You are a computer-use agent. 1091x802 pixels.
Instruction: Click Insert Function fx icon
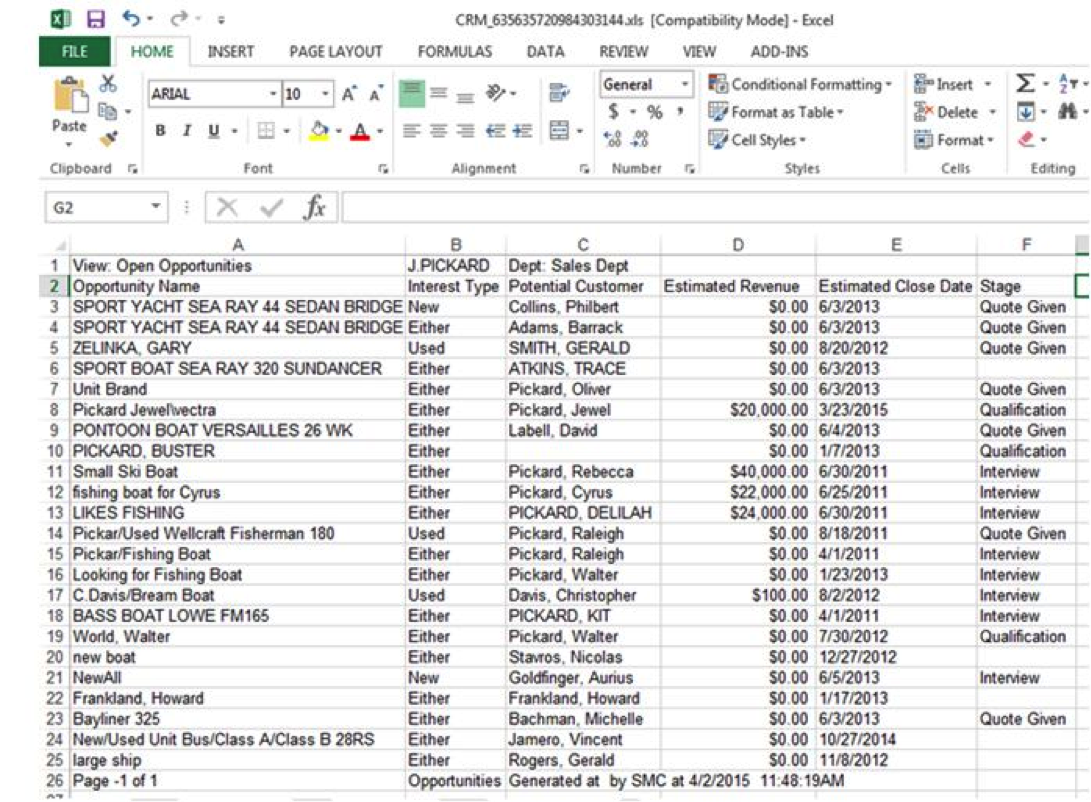coord(314,207)
